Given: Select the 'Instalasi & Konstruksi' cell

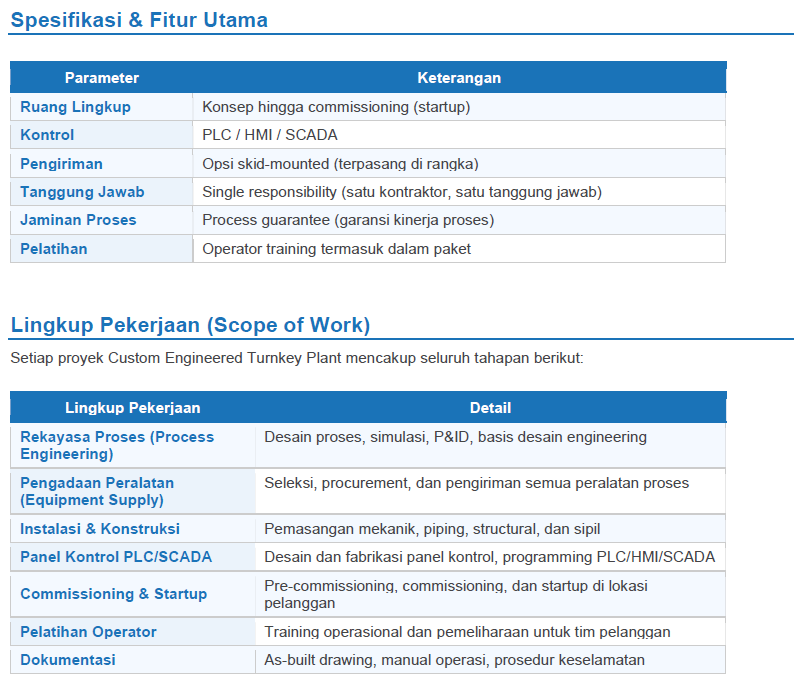Looking at the screenshot, I should point(133,528).
